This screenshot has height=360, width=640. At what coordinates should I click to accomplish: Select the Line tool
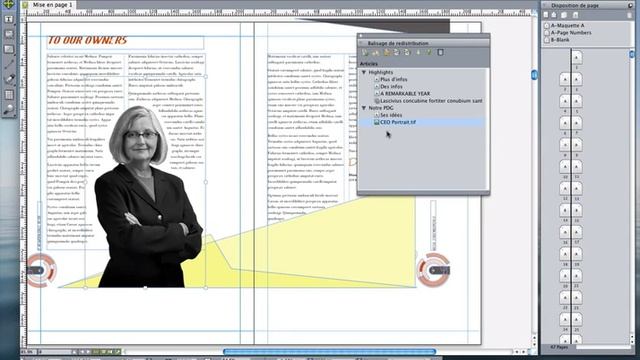pyautogui.click(x=9, y=64)
